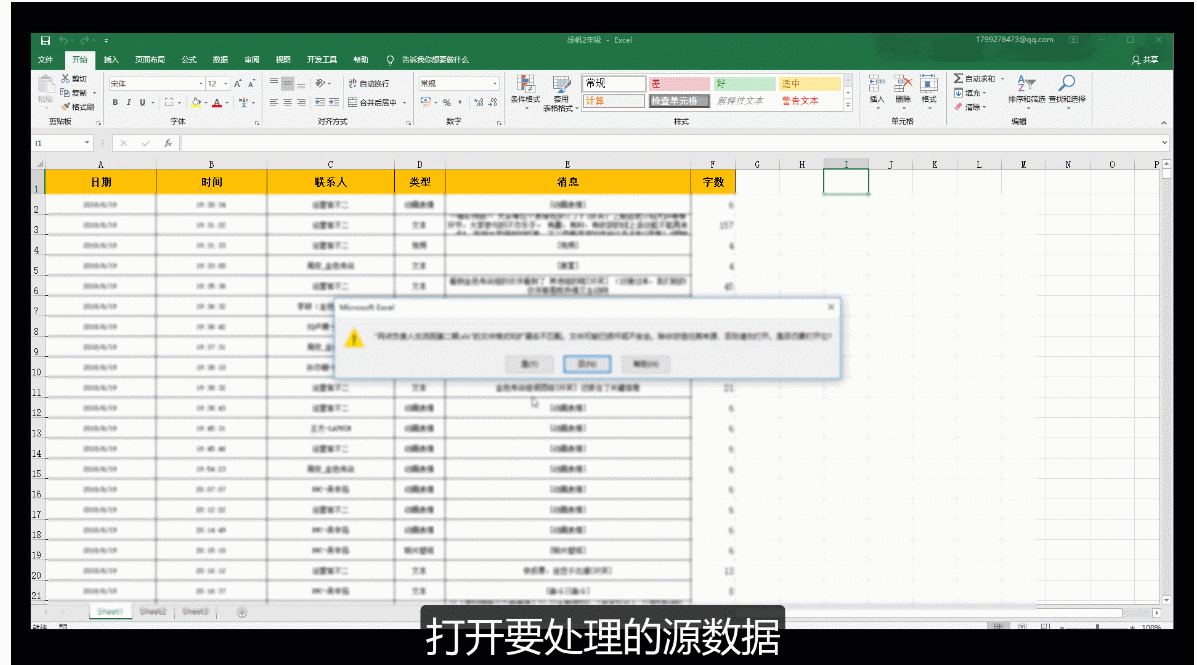The image size is (1197, 665).
Task: Open the font size dropdown showing 12
Action: (226, 84)
